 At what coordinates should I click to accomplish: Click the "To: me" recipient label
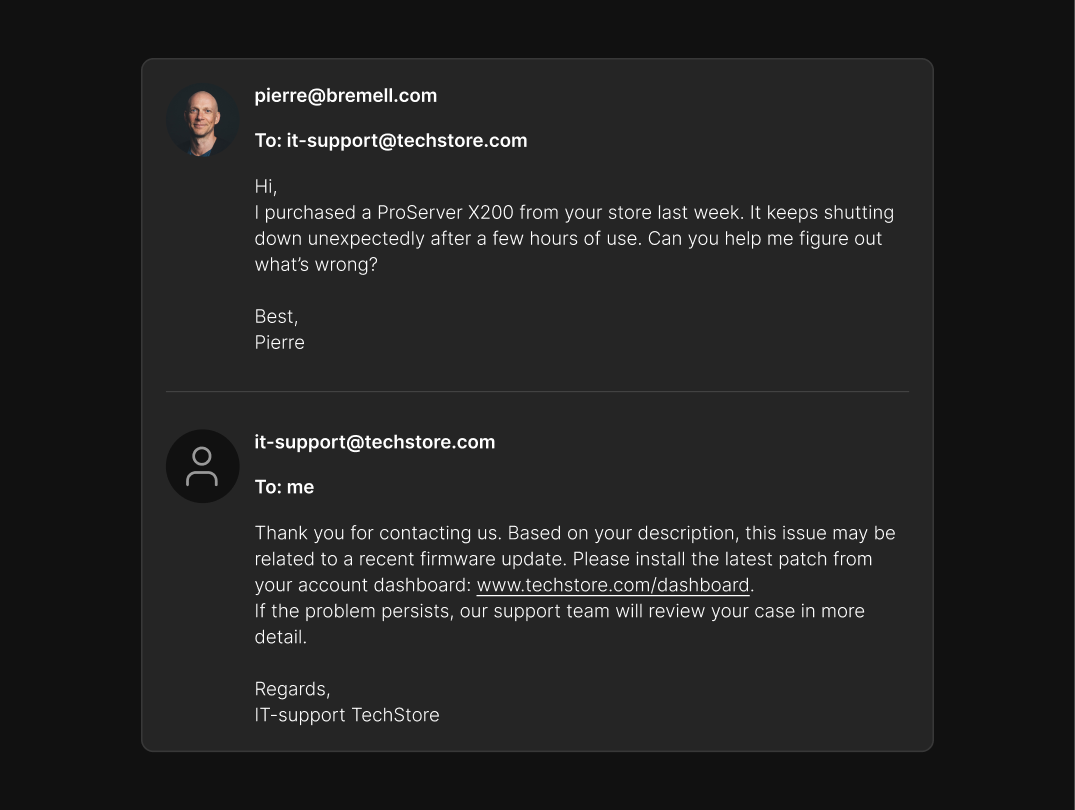pos(284,487)
